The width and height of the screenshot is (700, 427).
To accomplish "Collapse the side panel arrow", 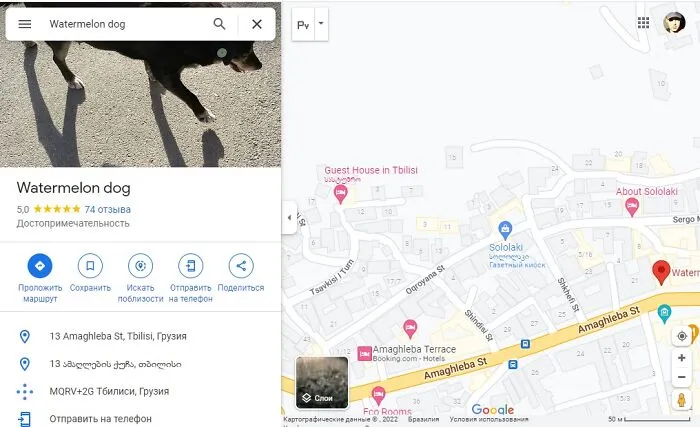I will [289, 218].
